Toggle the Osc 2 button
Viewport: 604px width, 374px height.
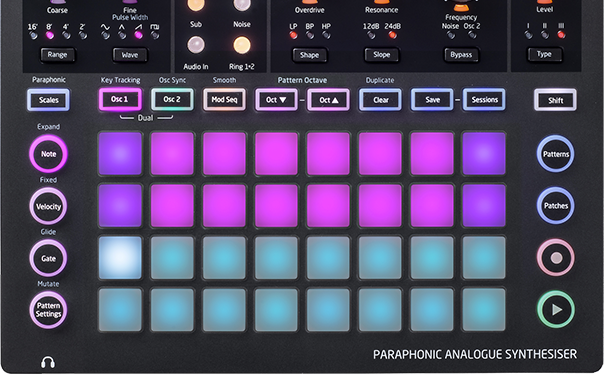click(x=172, y=99)
